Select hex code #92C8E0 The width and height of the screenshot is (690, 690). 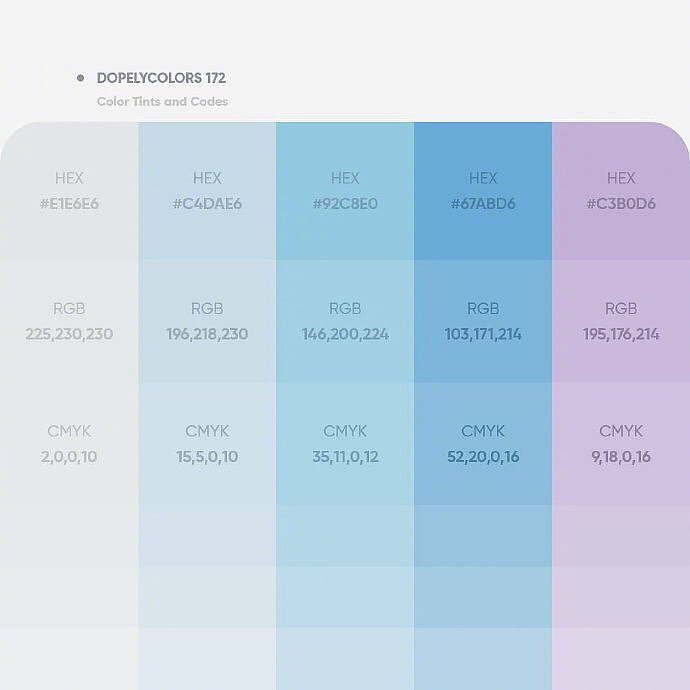[x=345, y=204]
